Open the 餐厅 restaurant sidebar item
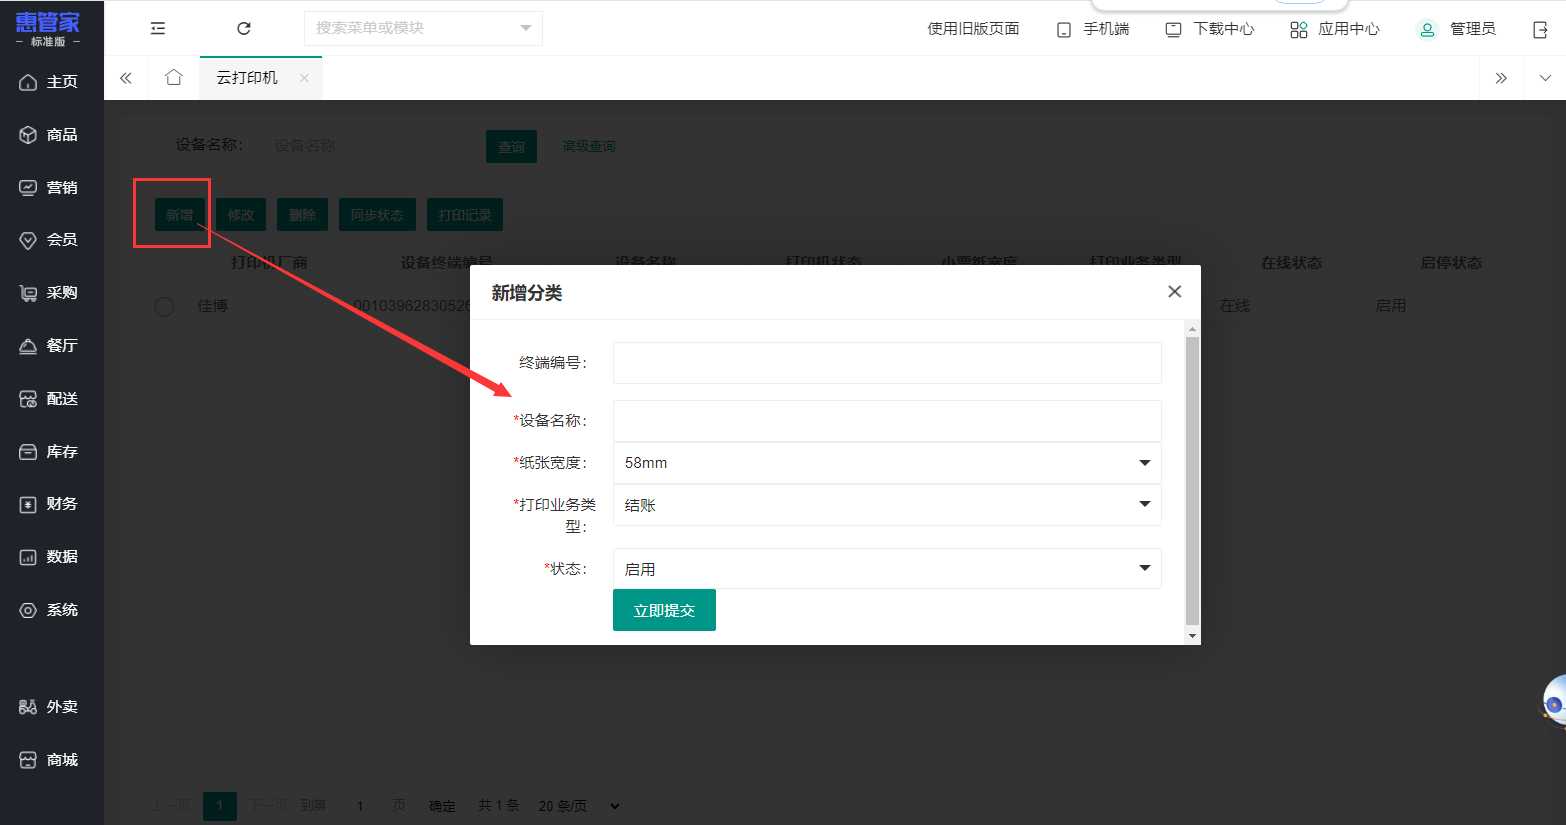The image size is (1566, 825). (48, 346)
